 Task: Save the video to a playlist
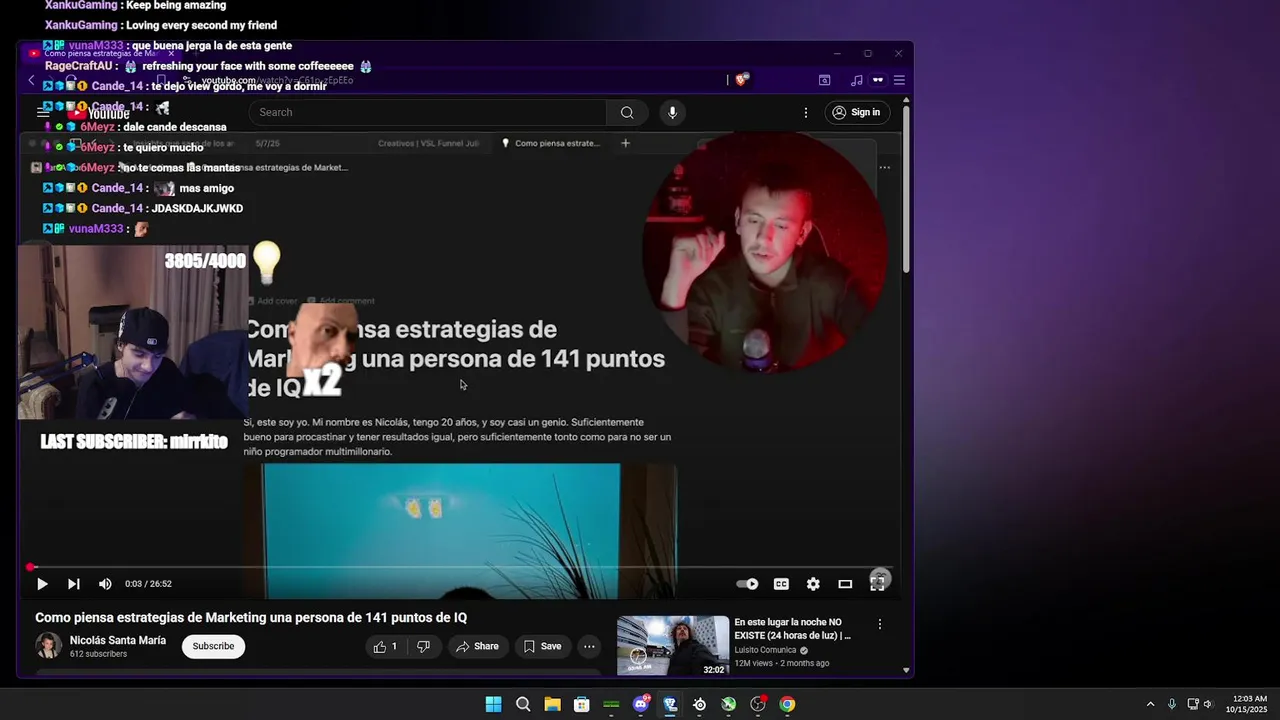coord(543,647)
